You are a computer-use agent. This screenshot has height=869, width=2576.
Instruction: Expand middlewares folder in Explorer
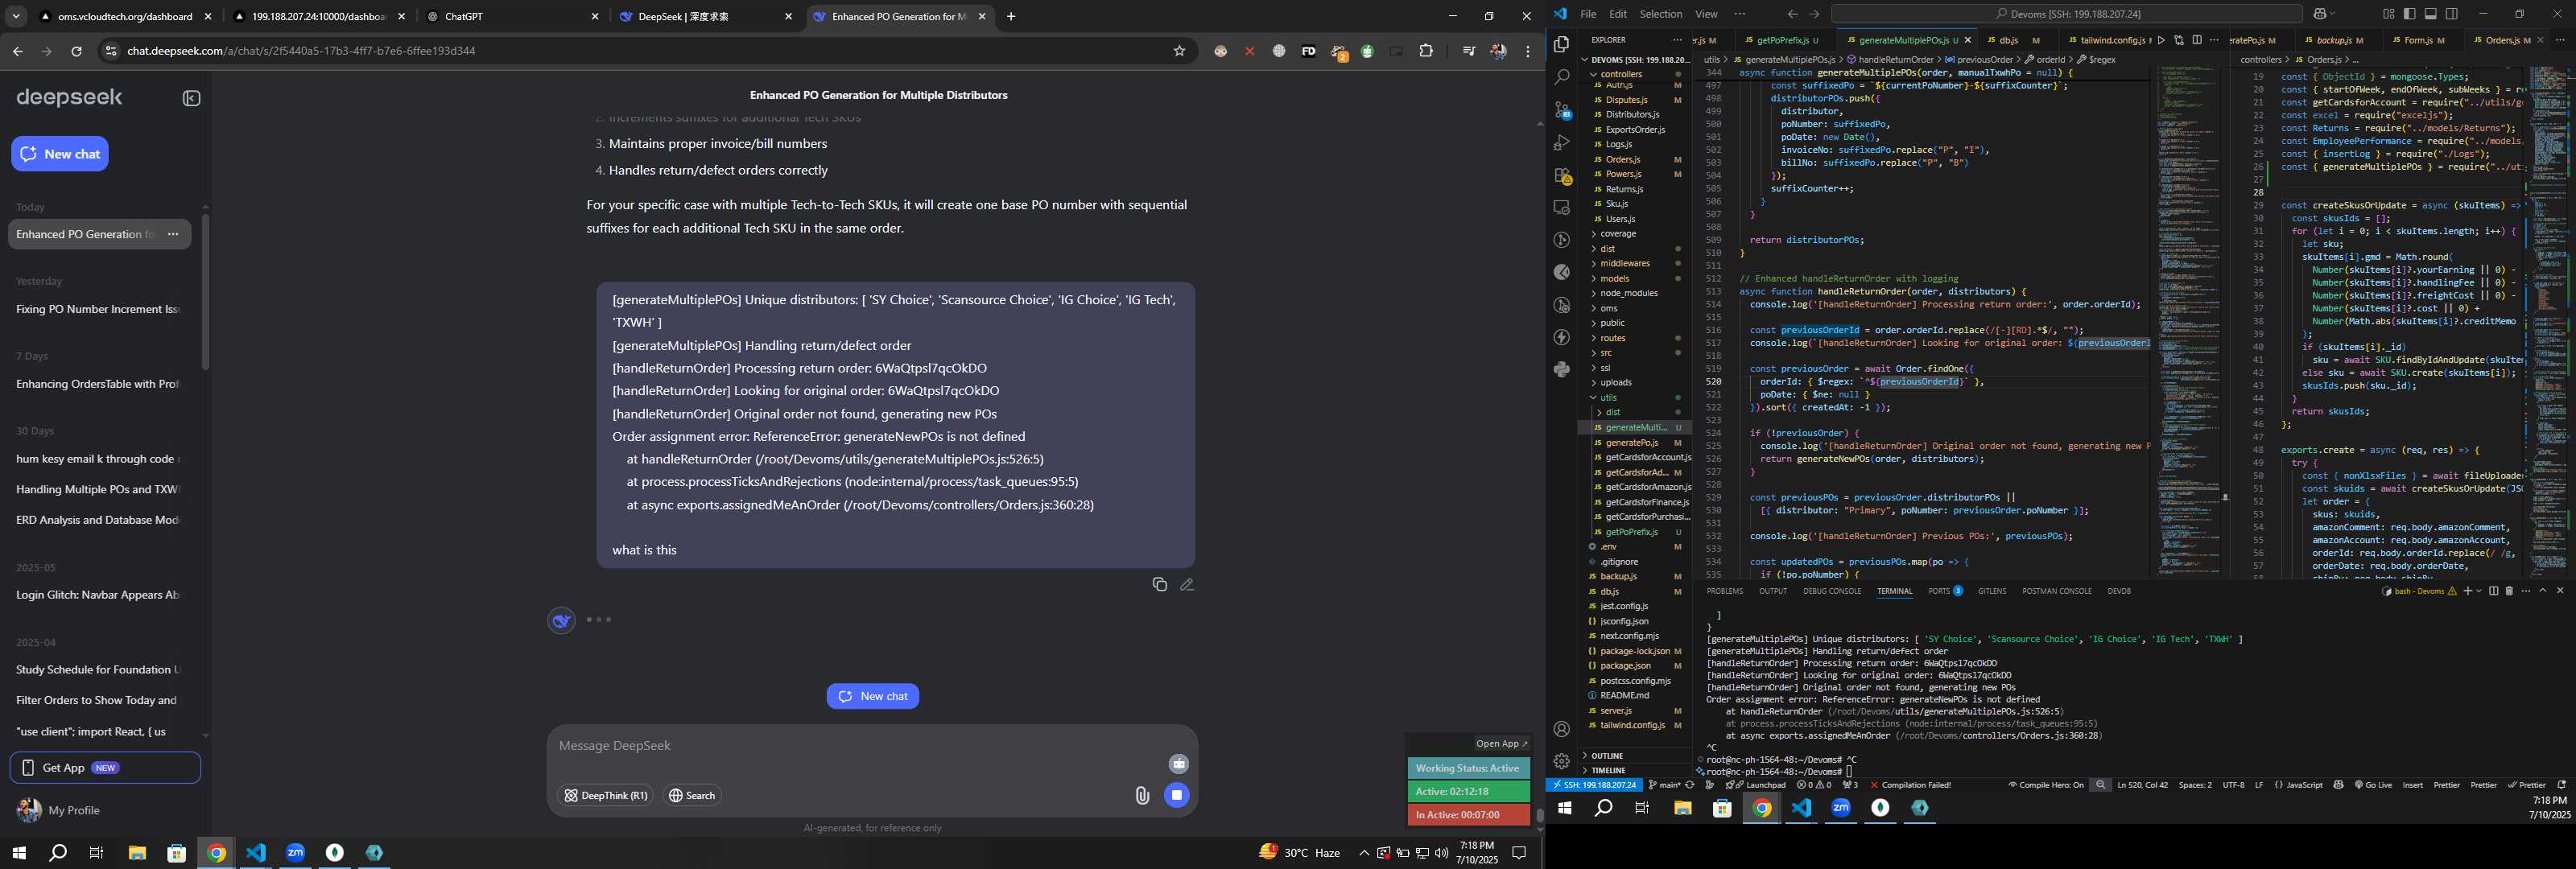(1624, 264)
